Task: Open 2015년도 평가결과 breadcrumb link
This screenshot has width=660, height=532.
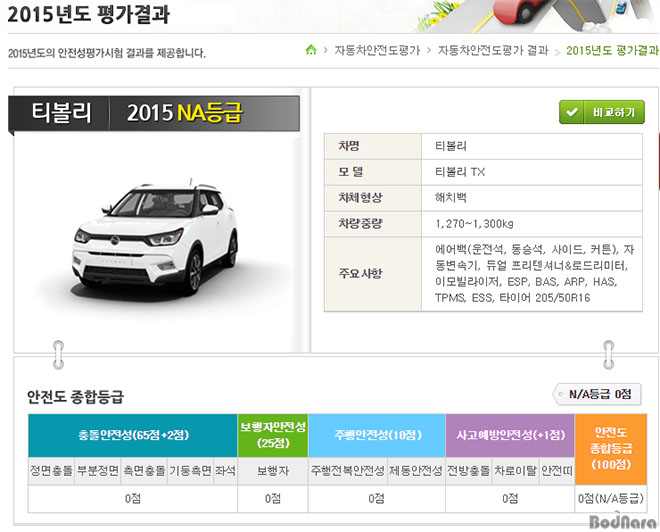Action: tap(612, 51)
